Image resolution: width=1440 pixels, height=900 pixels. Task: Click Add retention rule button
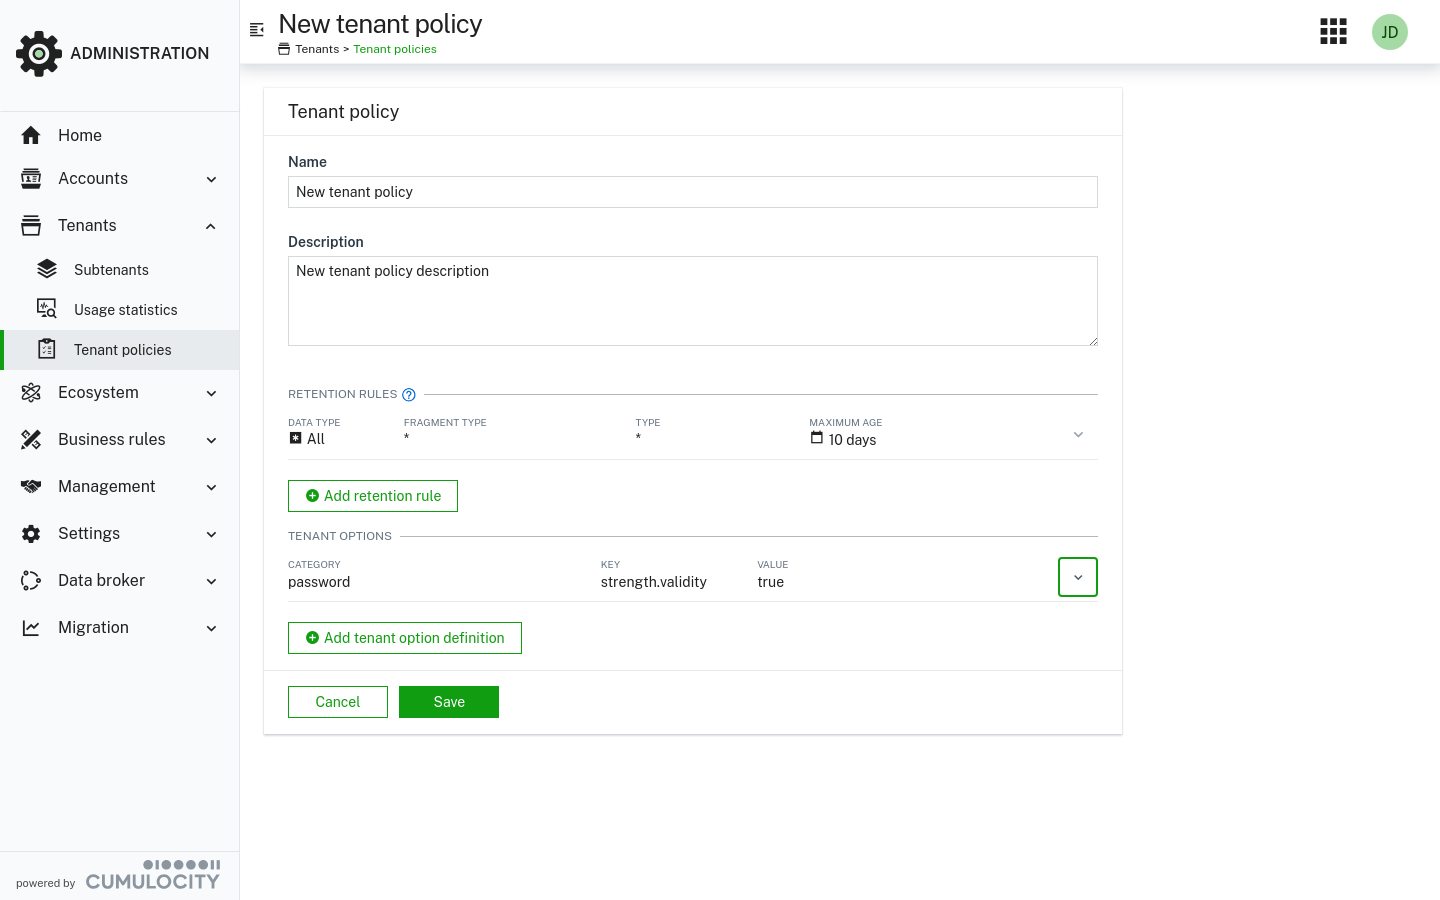(373, 496)
